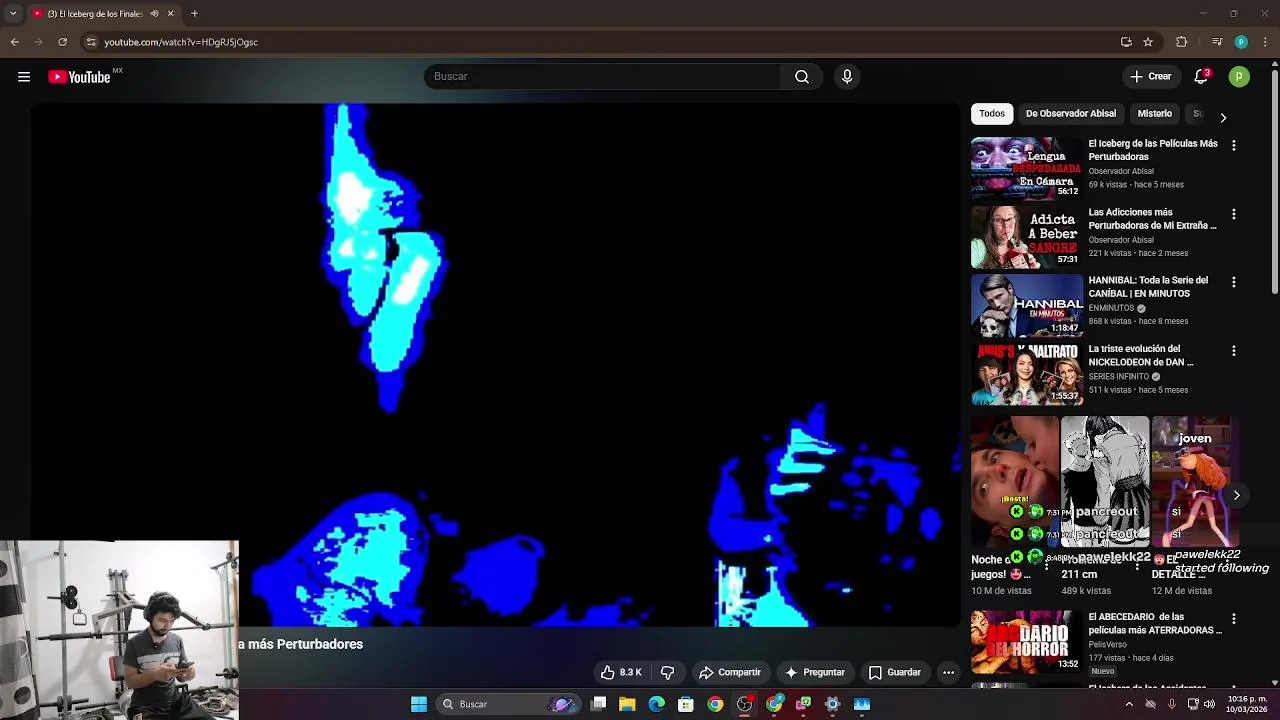Open the Nickelodeon Maltrato video thumbnail
The image size is (1280, 720).
click(x=1026, y=373)
